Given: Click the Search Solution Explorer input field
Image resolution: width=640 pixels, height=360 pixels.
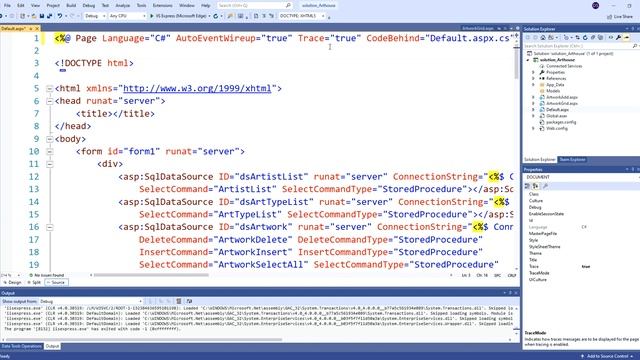Looking at the screenshot, I should (x=577, y=46).
